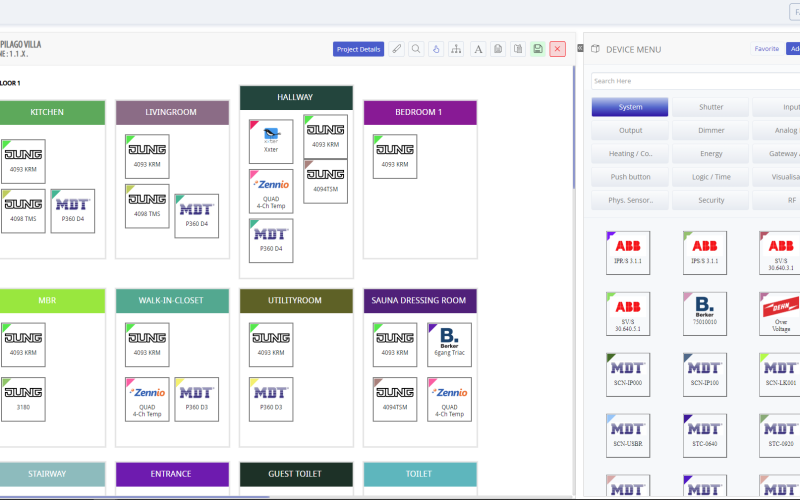Click the BEDROOM 1 room header

click(420, 112)
